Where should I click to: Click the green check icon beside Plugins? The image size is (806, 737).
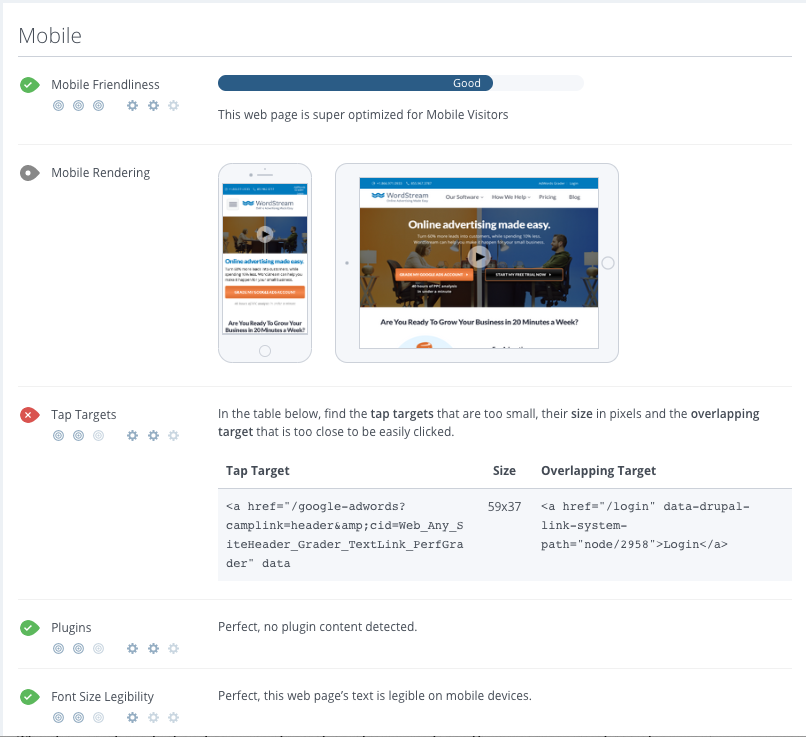[x=29, y=627]
